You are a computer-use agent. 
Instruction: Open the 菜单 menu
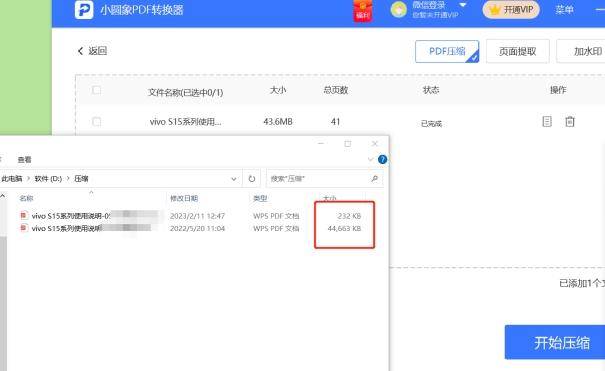(x=564, y=10)
